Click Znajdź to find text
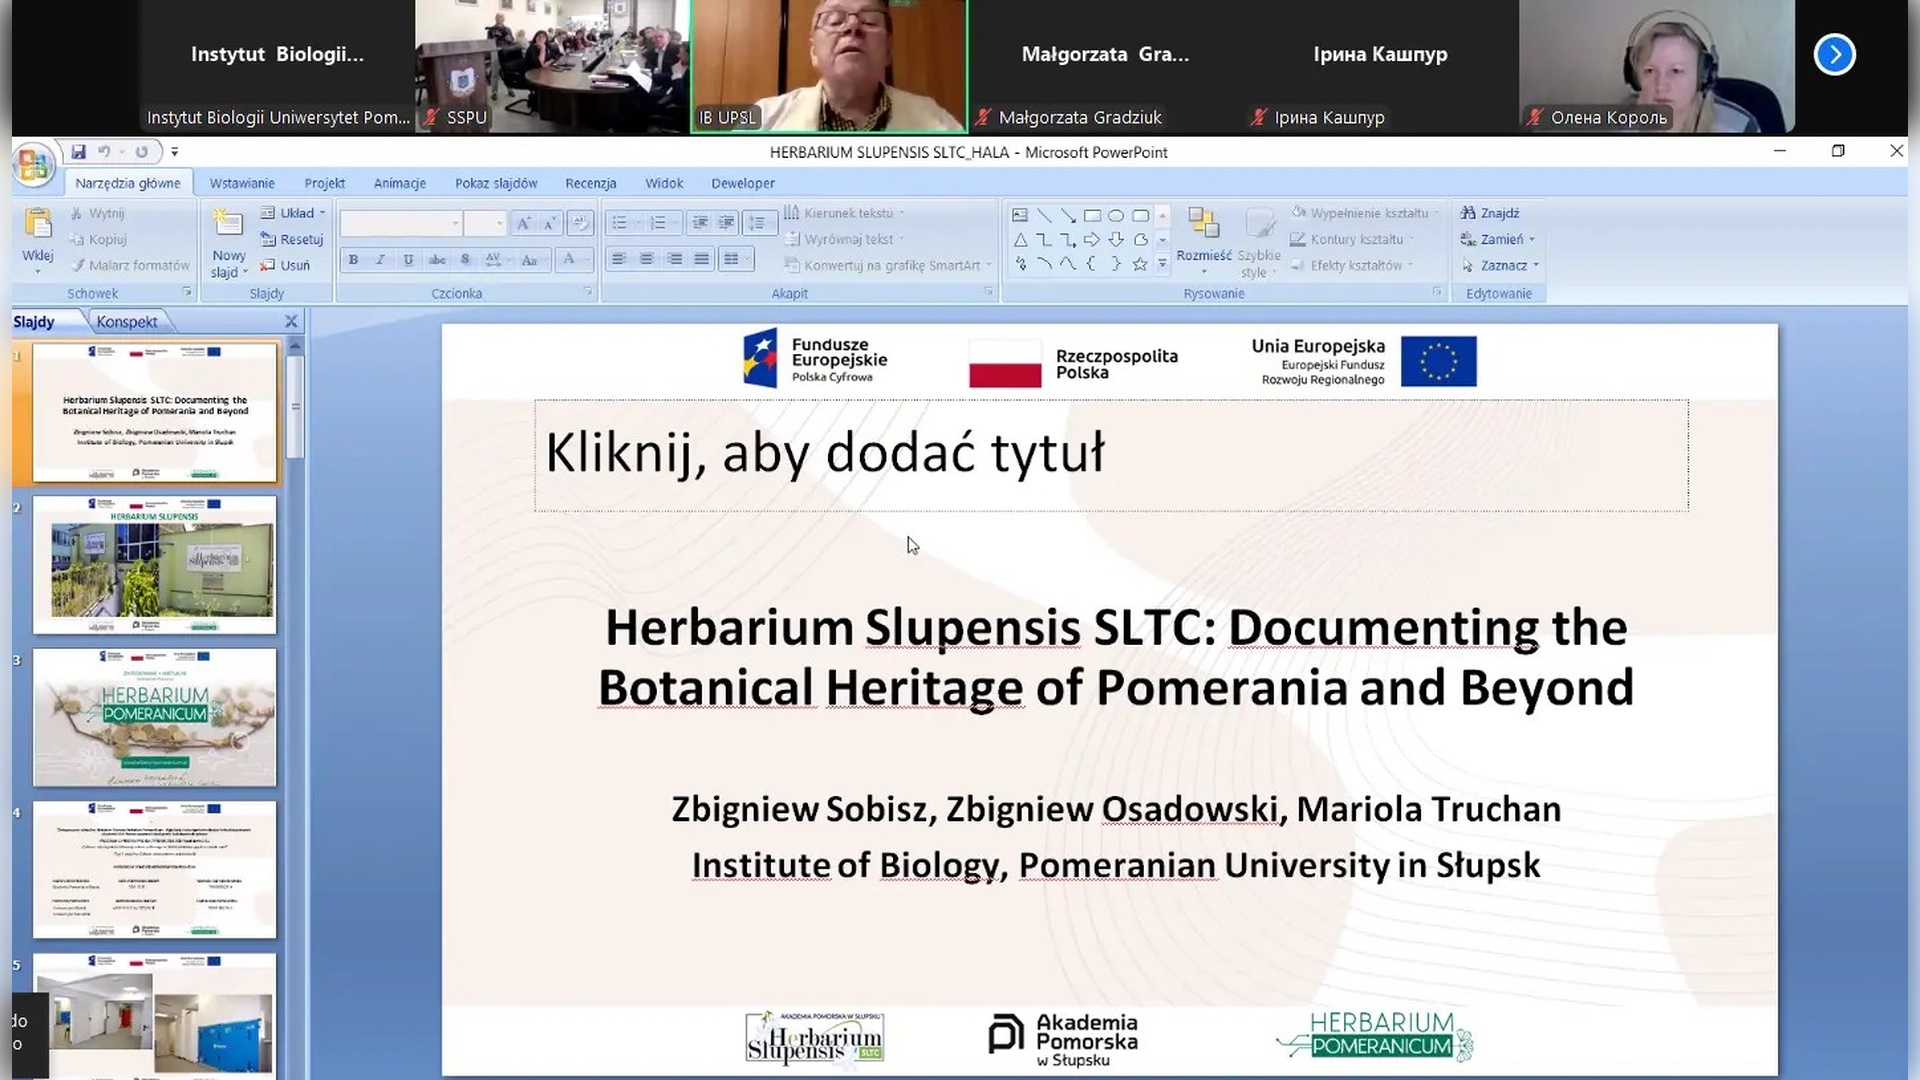Viewport: 1920px width, 1080px height. click(x=1490, y=213)
